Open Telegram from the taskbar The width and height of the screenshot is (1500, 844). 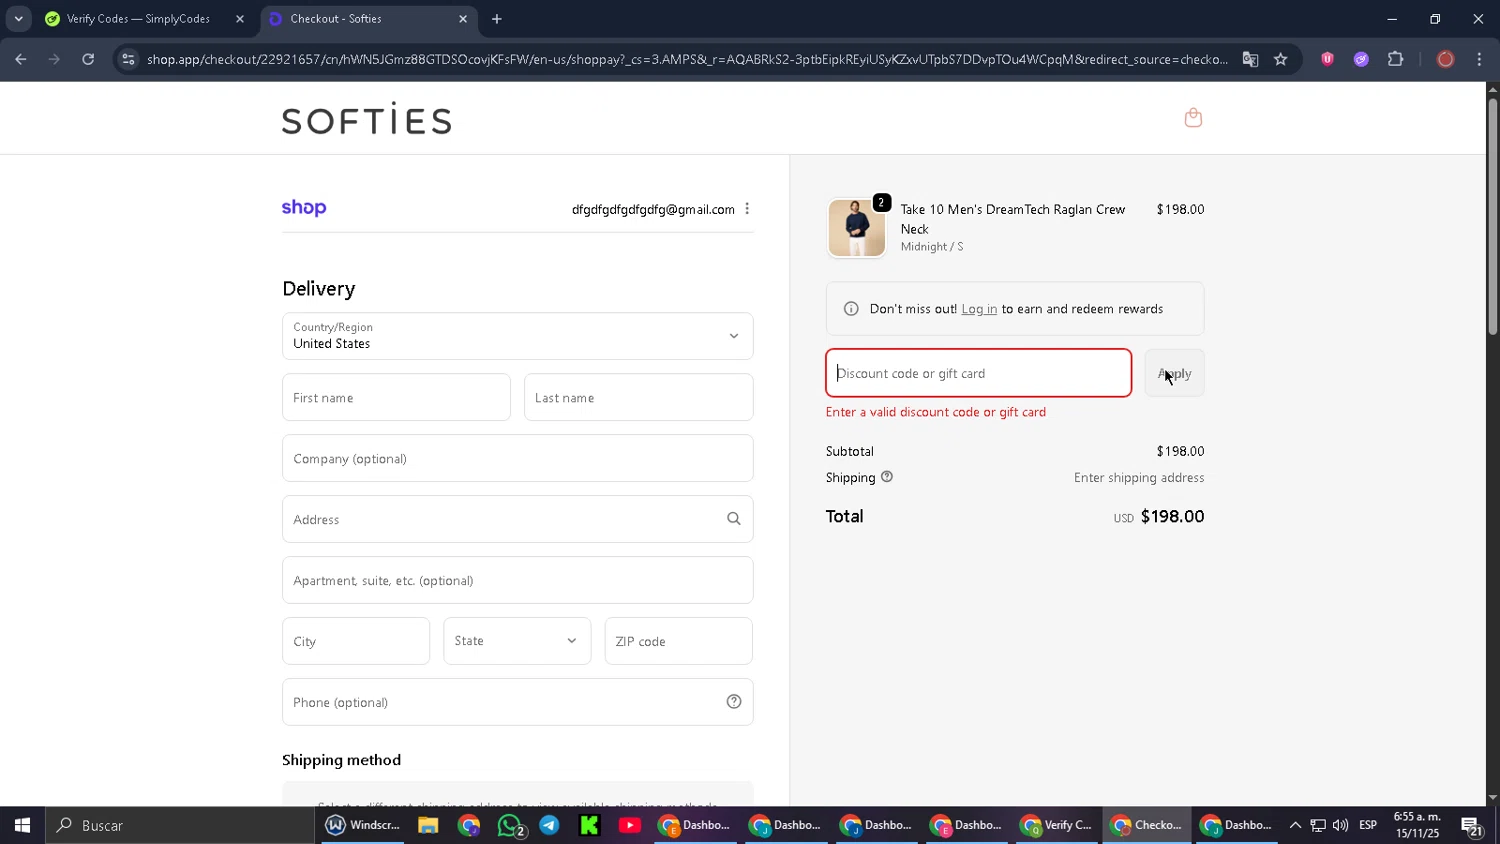click(x=549, y=825)
